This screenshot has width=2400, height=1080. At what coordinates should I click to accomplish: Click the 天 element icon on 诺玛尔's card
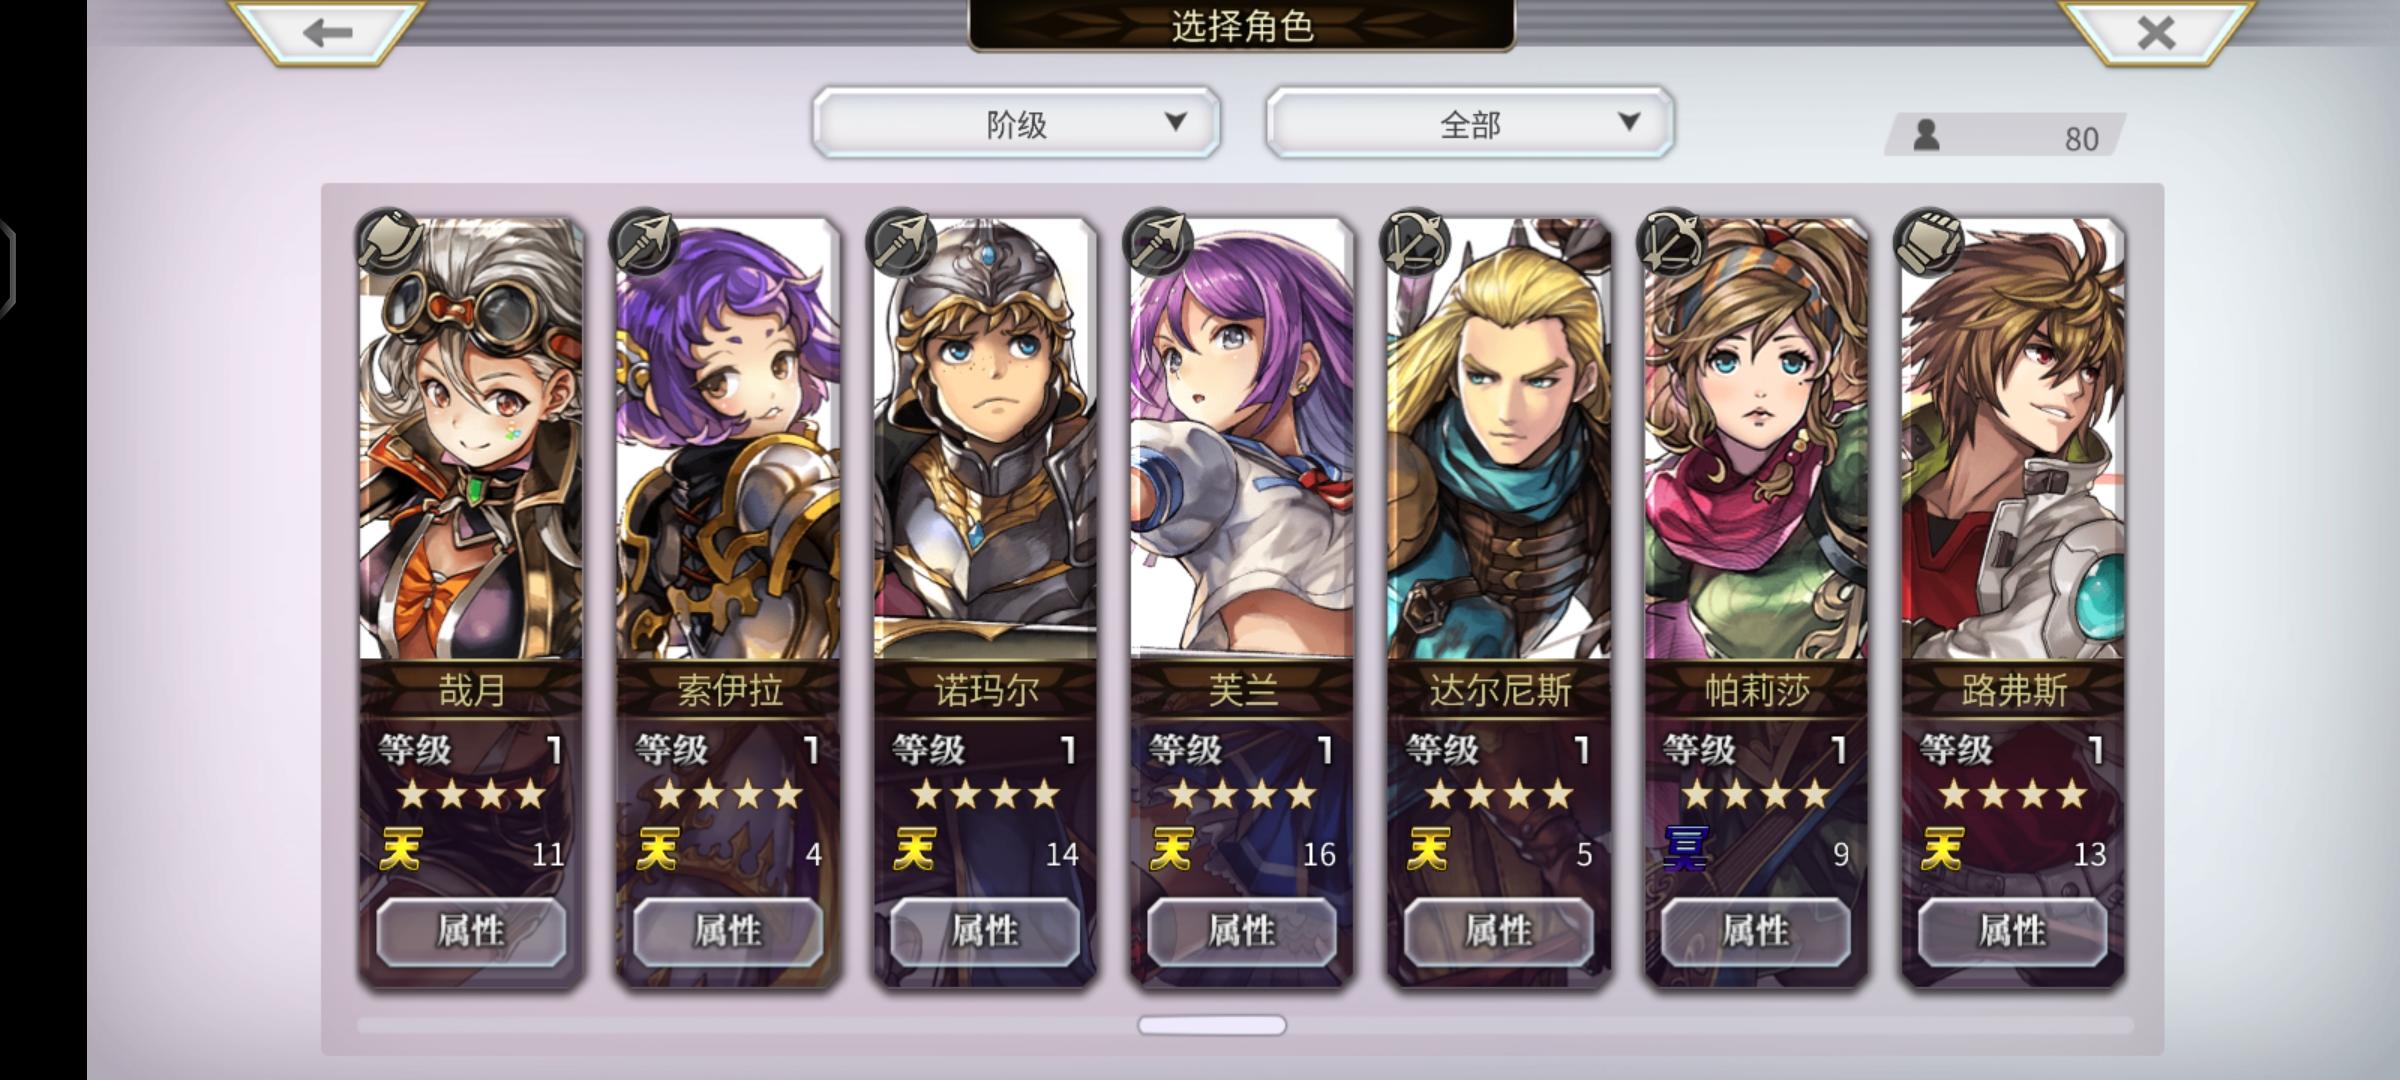point(914,851)
